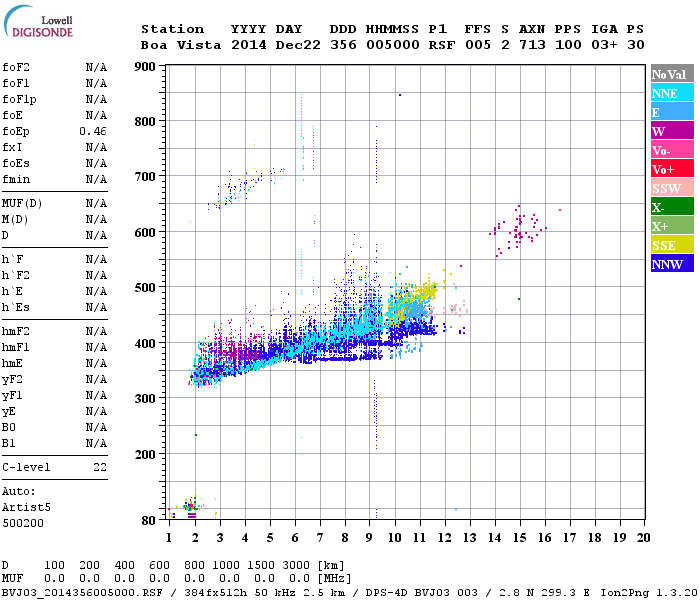
Task: Click the 500200 version number
Action: [x=23, y=523]
